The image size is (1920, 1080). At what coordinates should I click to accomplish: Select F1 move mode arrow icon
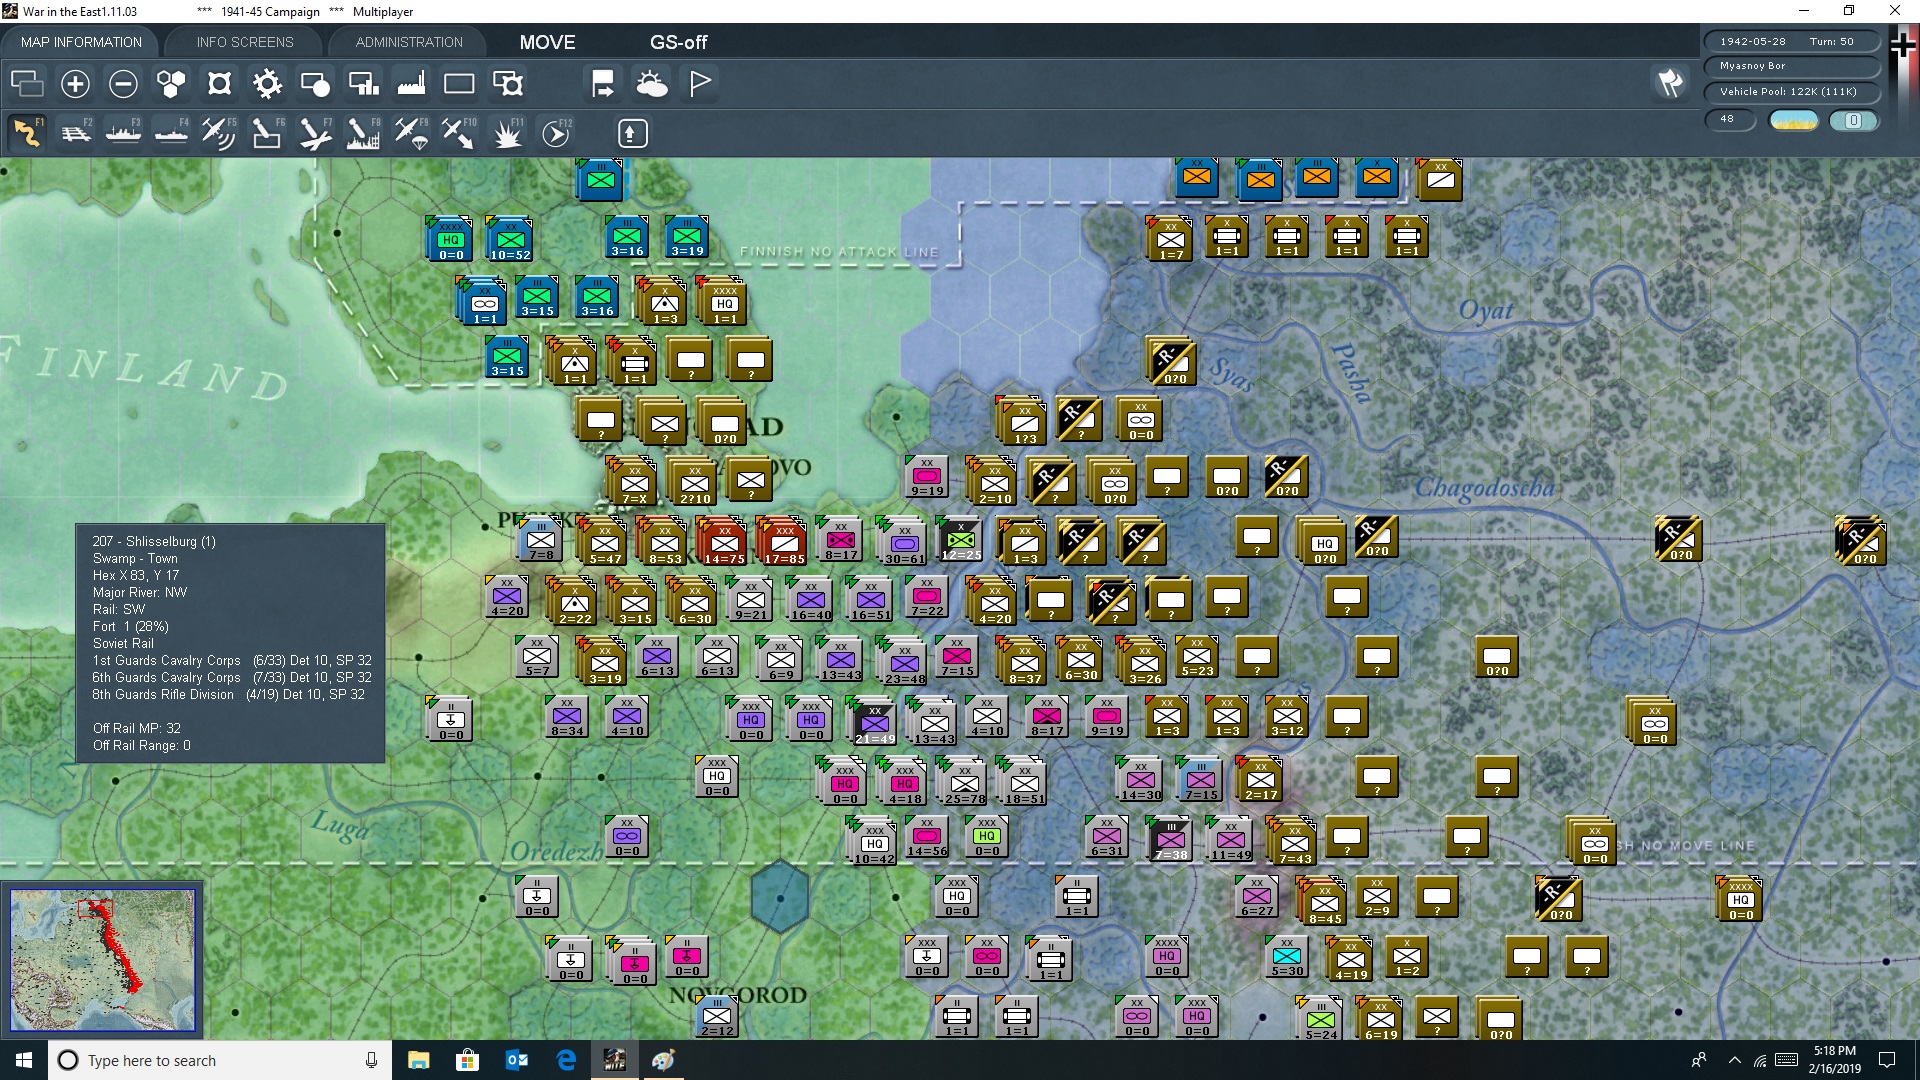coord(27,133)
